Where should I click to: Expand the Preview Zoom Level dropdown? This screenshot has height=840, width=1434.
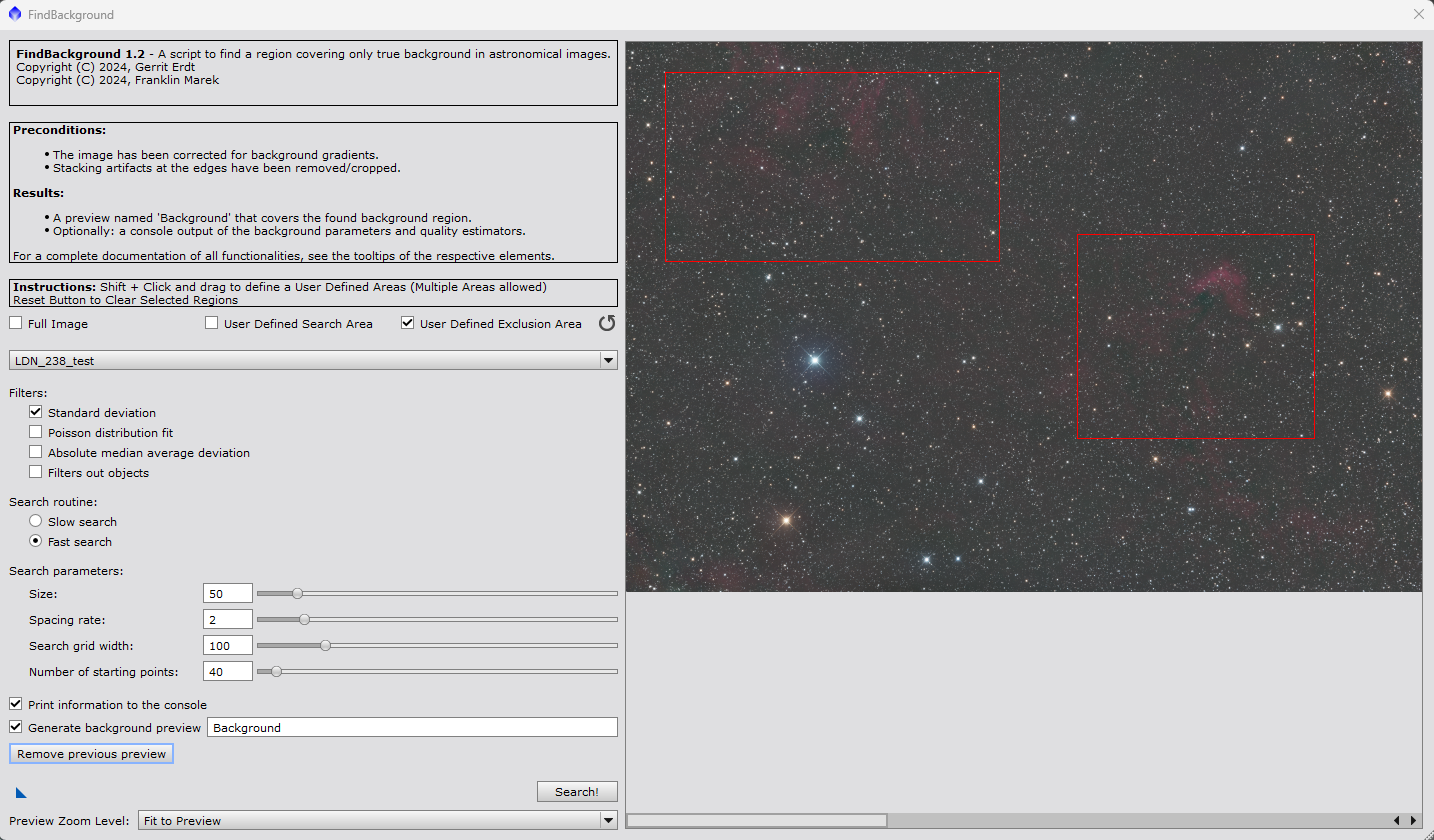(x=378, y=820)
